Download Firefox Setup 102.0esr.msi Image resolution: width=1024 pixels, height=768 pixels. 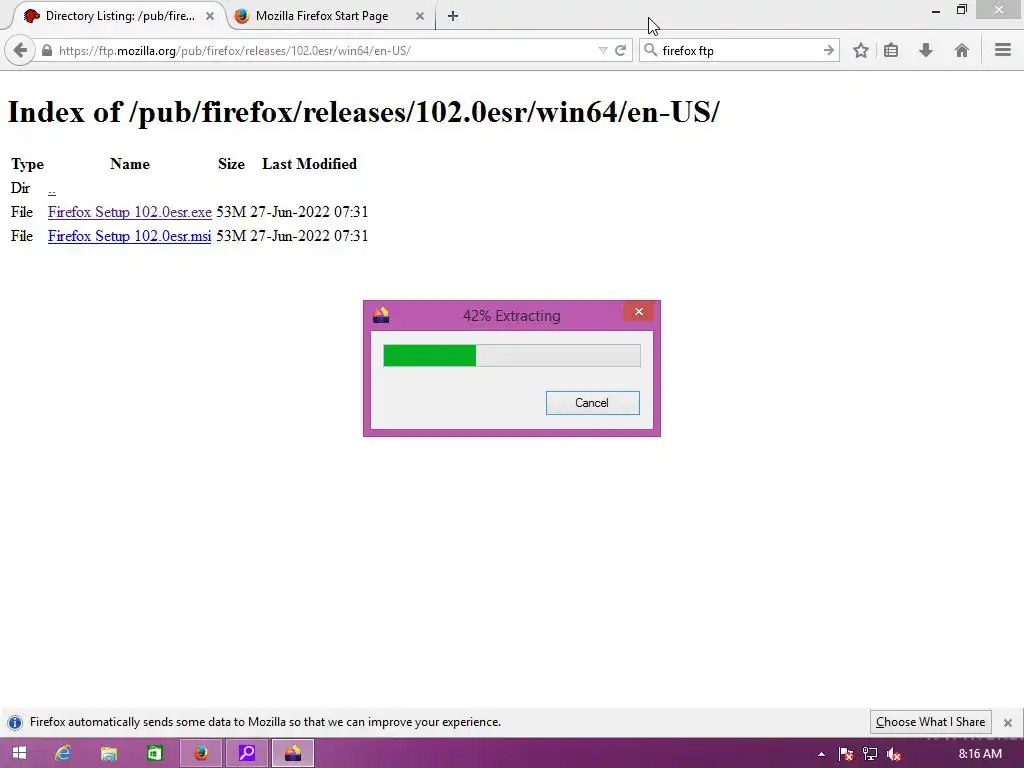point(129,236)
